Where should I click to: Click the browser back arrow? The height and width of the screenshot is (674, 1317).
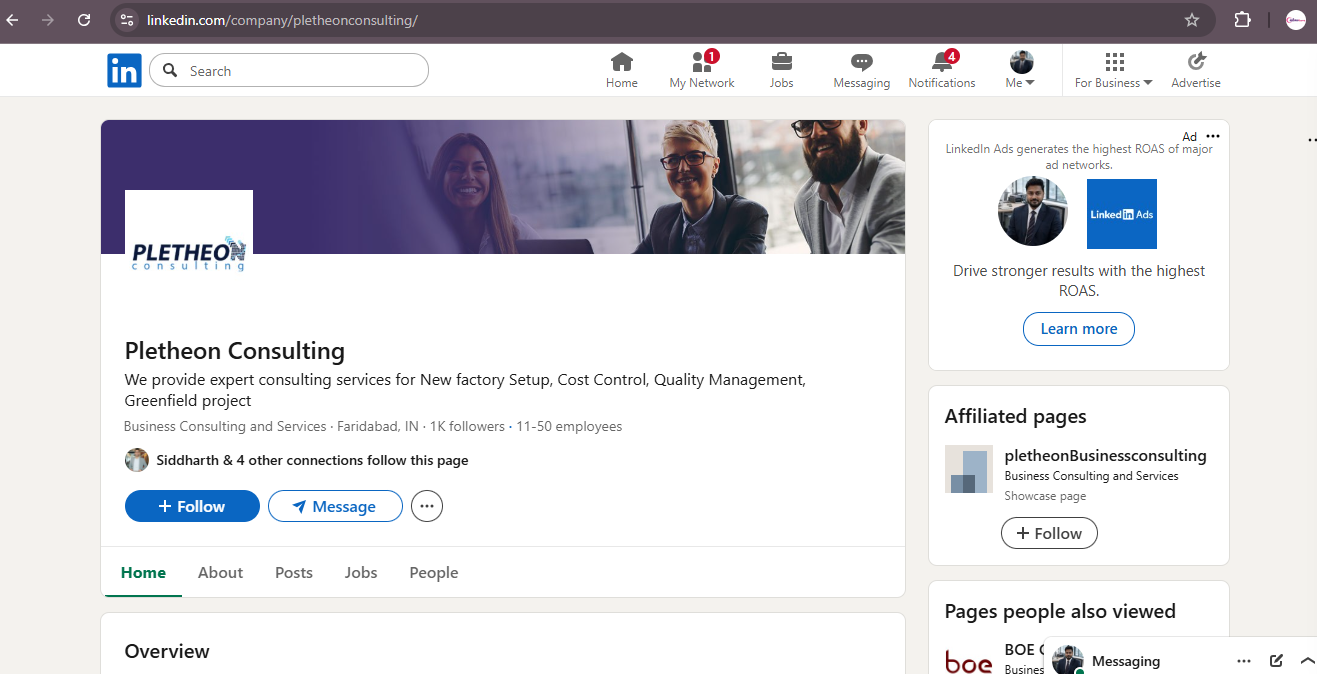(14, 20)
